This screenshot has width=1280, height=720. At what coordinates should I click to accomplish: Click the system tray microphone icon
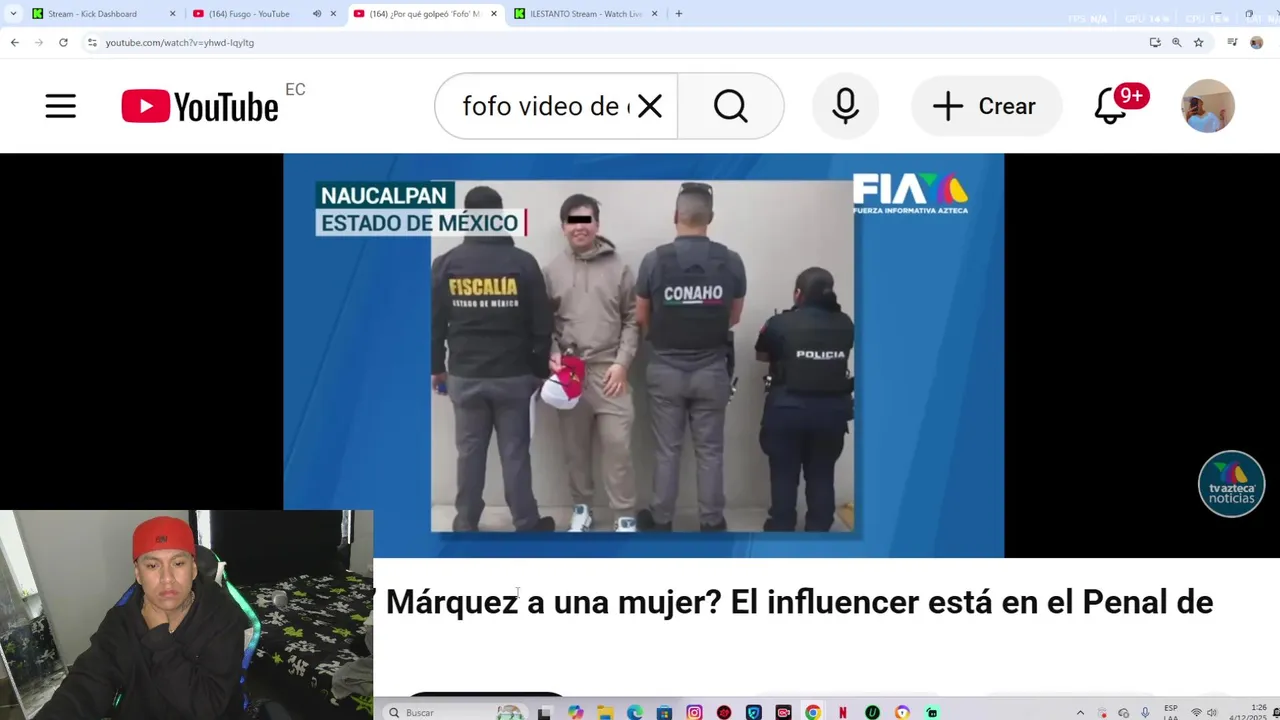point(1145,712)
